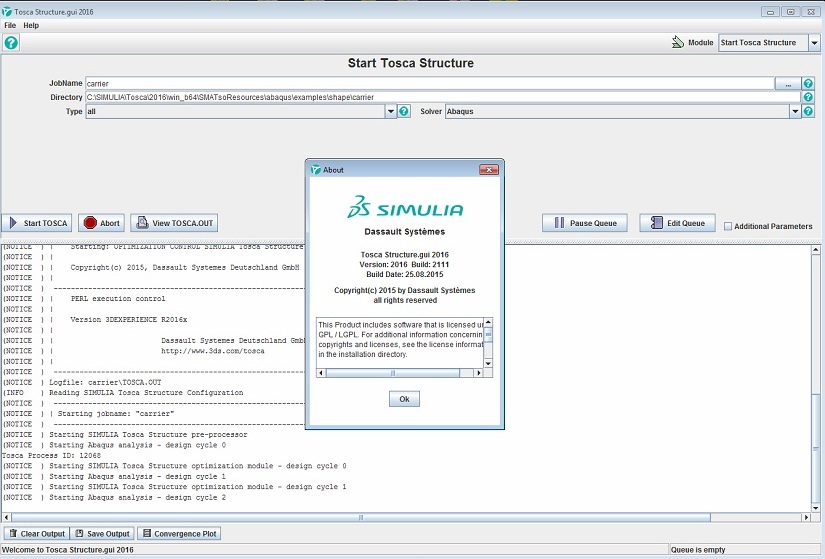825x559 pixels.
Task: Click the Tosca icon in About title bar
Action: pyautogui.click(x=316, y=169)
